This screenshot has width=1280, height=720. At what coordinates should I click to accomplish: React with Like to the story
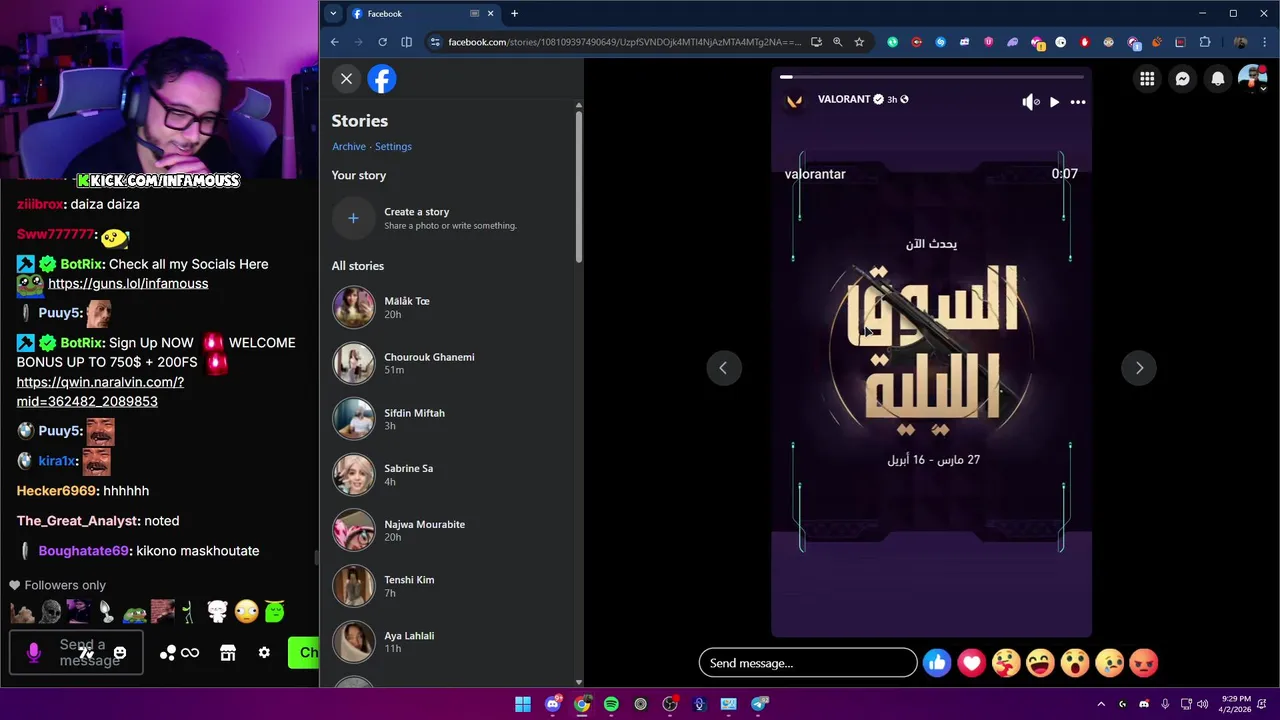coord(937,662)
